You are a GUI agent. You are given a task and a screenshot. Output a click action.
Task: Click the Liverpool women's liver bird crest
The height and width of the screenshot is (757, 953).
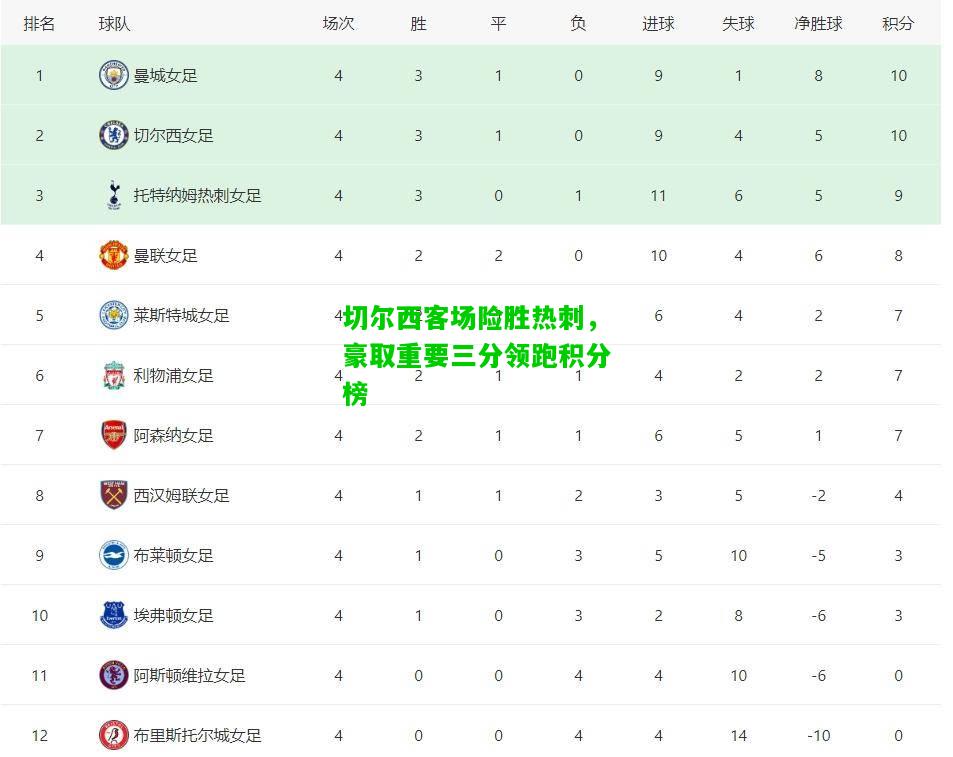click(114, 375)
